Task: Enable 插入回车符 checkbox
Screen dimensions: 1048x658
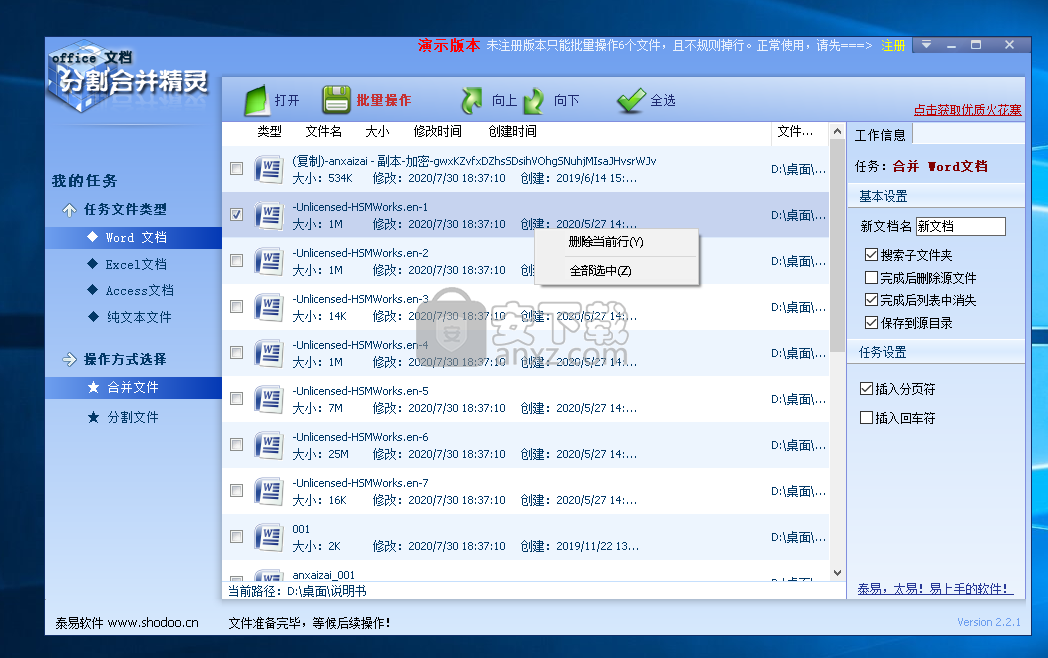Action: tap(866, 418)
